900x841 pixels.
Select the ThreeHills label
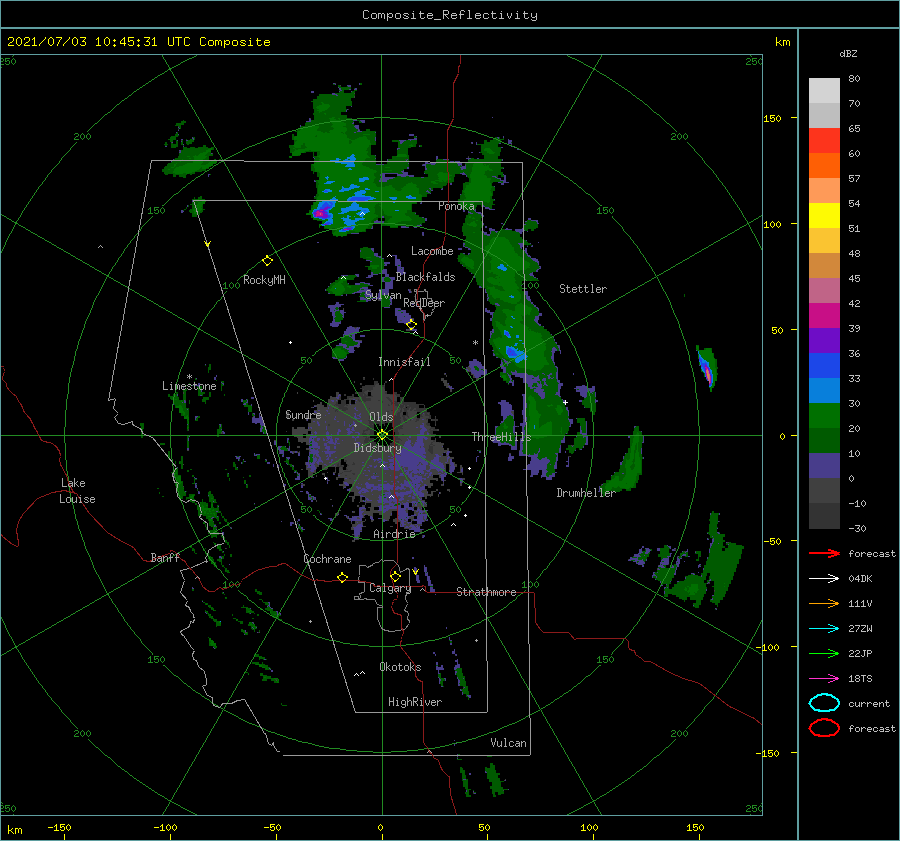pos(502,437)
